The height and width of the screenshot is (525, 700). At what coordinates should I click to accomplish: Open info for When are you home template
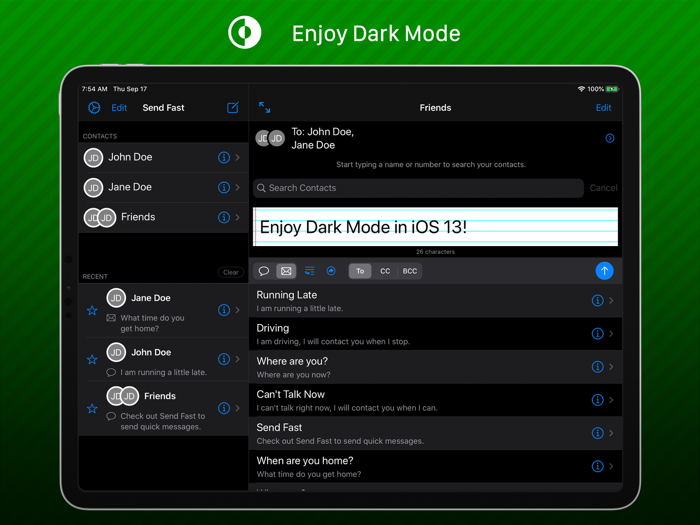click(597, 466)
